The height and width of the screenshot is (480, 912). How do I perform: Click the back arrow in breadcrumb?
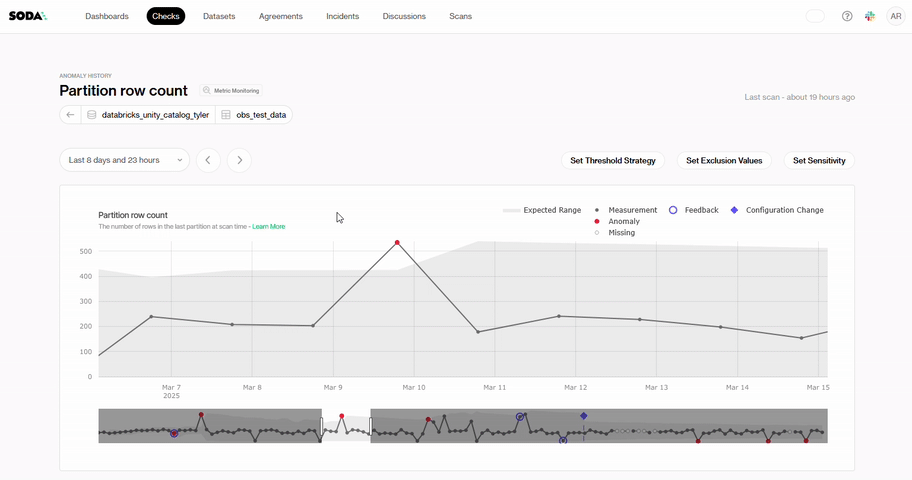71,115
